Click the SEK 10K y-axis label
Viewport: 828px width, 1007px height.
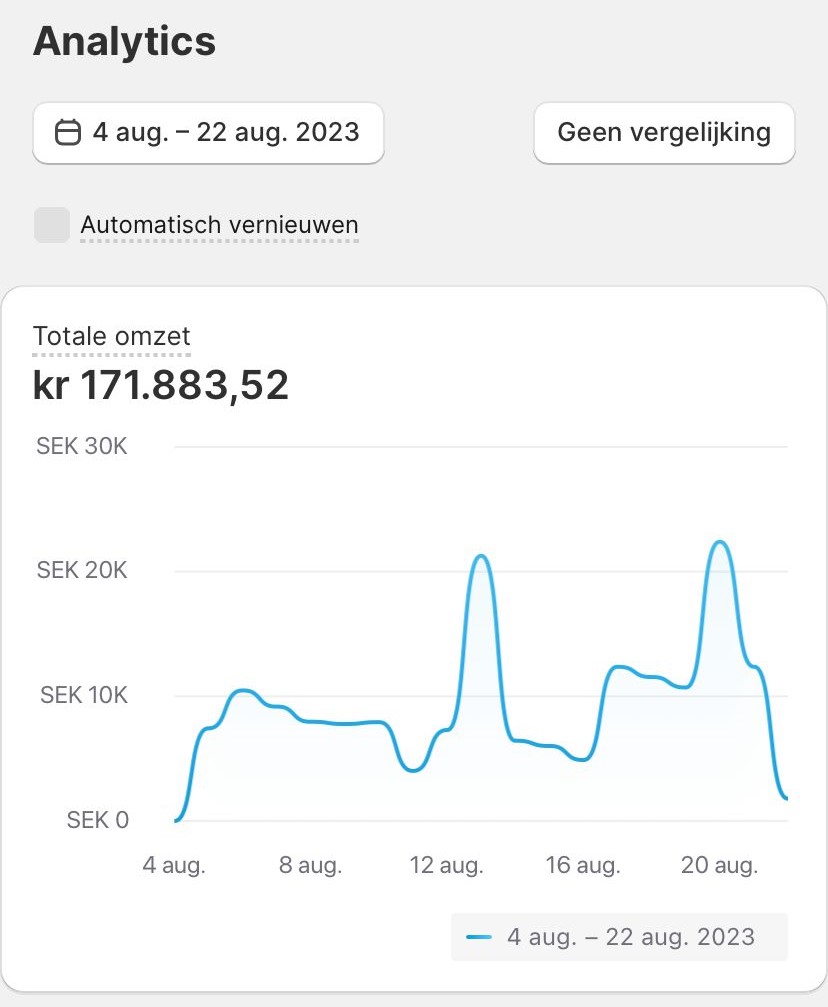(84, 695)
